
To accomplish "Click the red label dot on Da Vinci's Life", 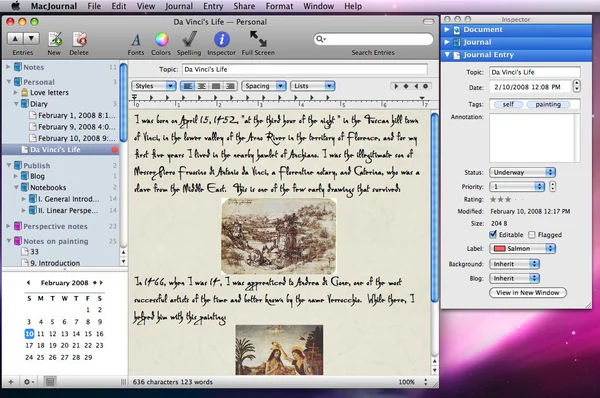I will [114, 150].
